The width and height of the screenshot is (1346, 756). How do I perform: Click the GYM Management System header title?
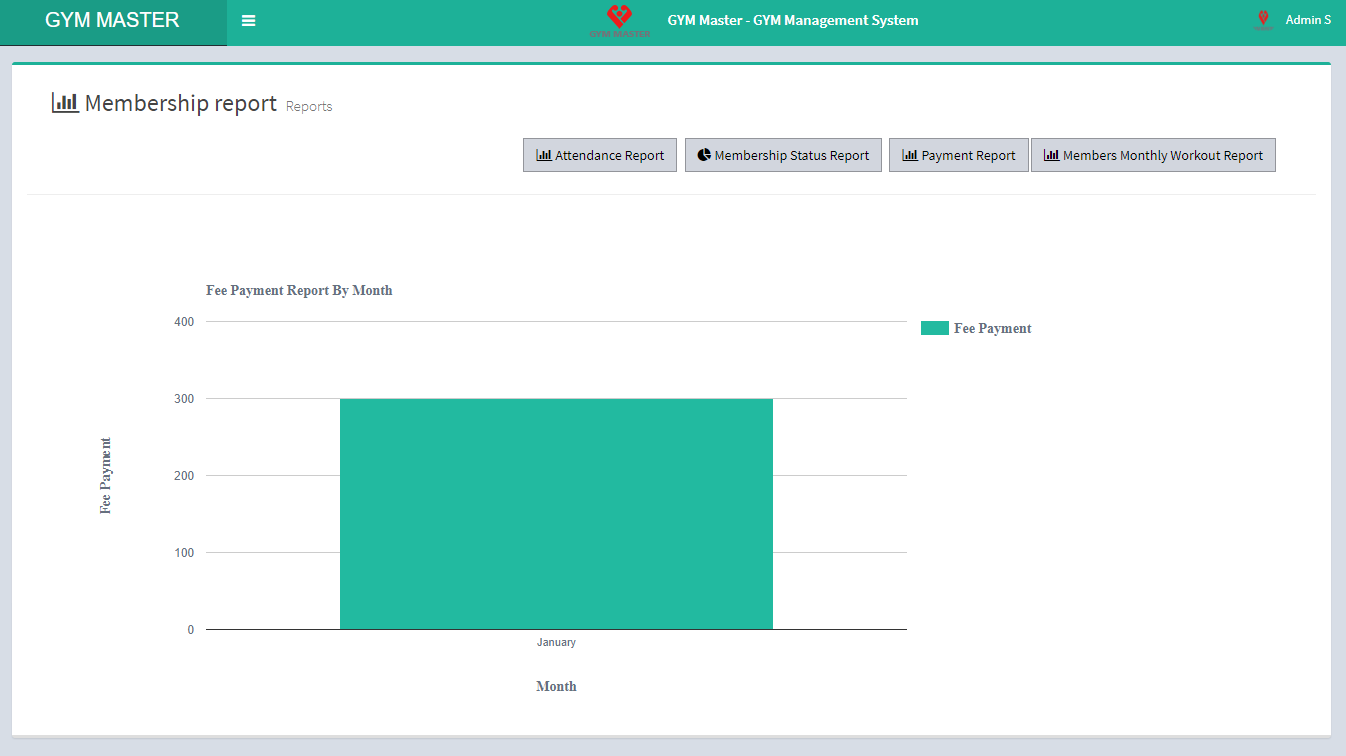792,20
